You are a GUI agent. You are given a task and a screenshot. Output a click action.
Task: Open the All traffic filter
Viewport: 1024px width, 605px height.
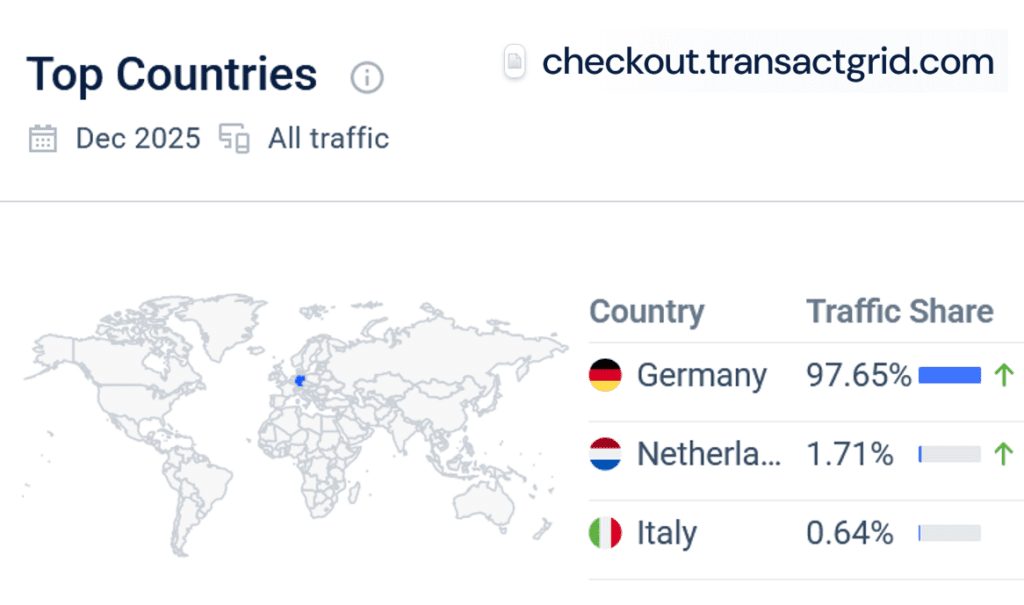[328, 138]
